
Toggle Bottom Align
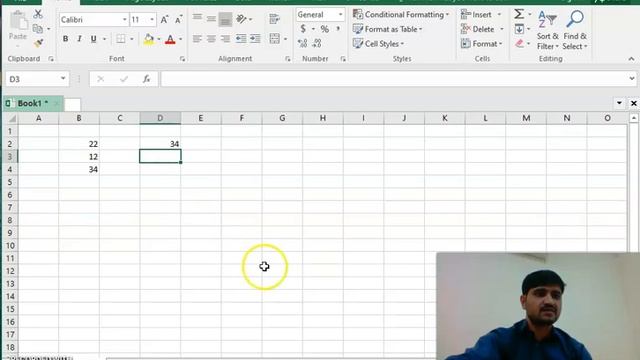tap(225, 19)
